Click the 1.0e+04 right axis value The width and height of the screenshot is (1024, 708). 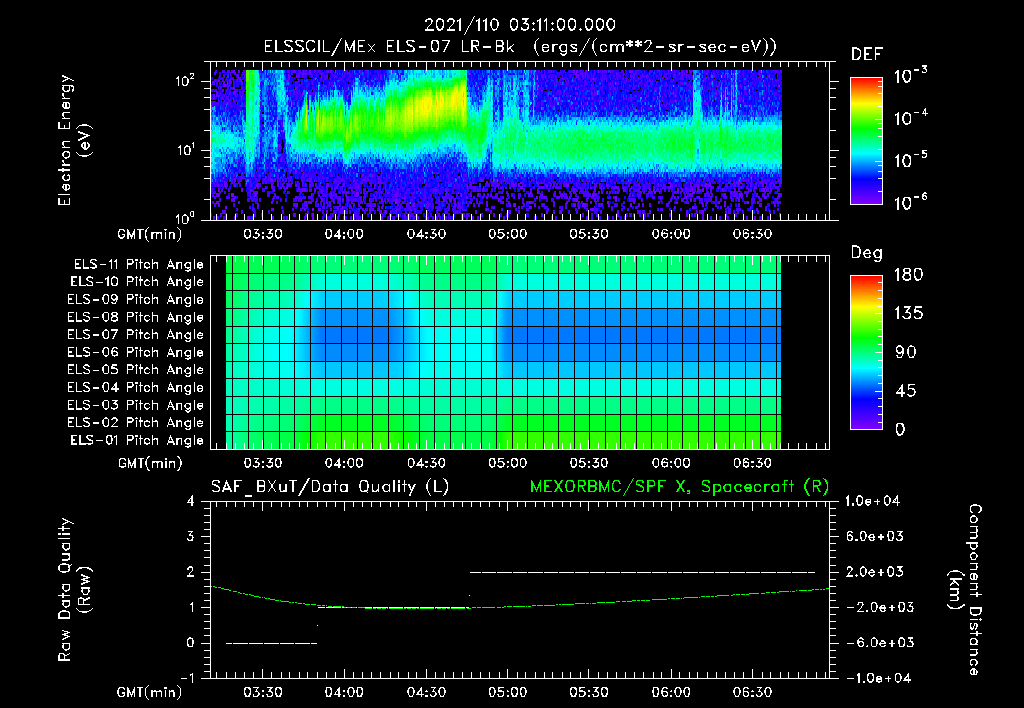point(872,501)
